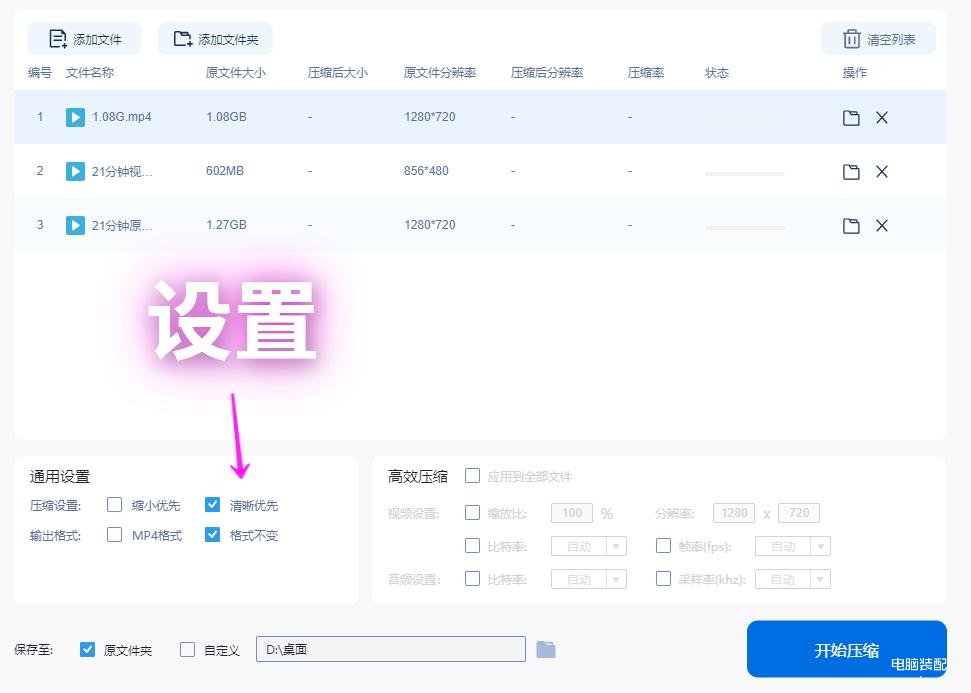Screen dimensions: 971x693
Task: Open folder icon in 1.08G.mp4 row
Action: [851, 118]
